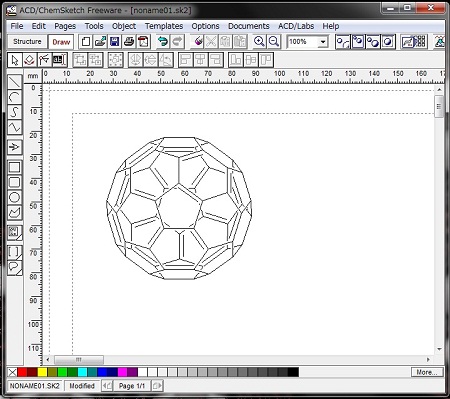Select the Rounded Rectangle tool

click(14, 182)
